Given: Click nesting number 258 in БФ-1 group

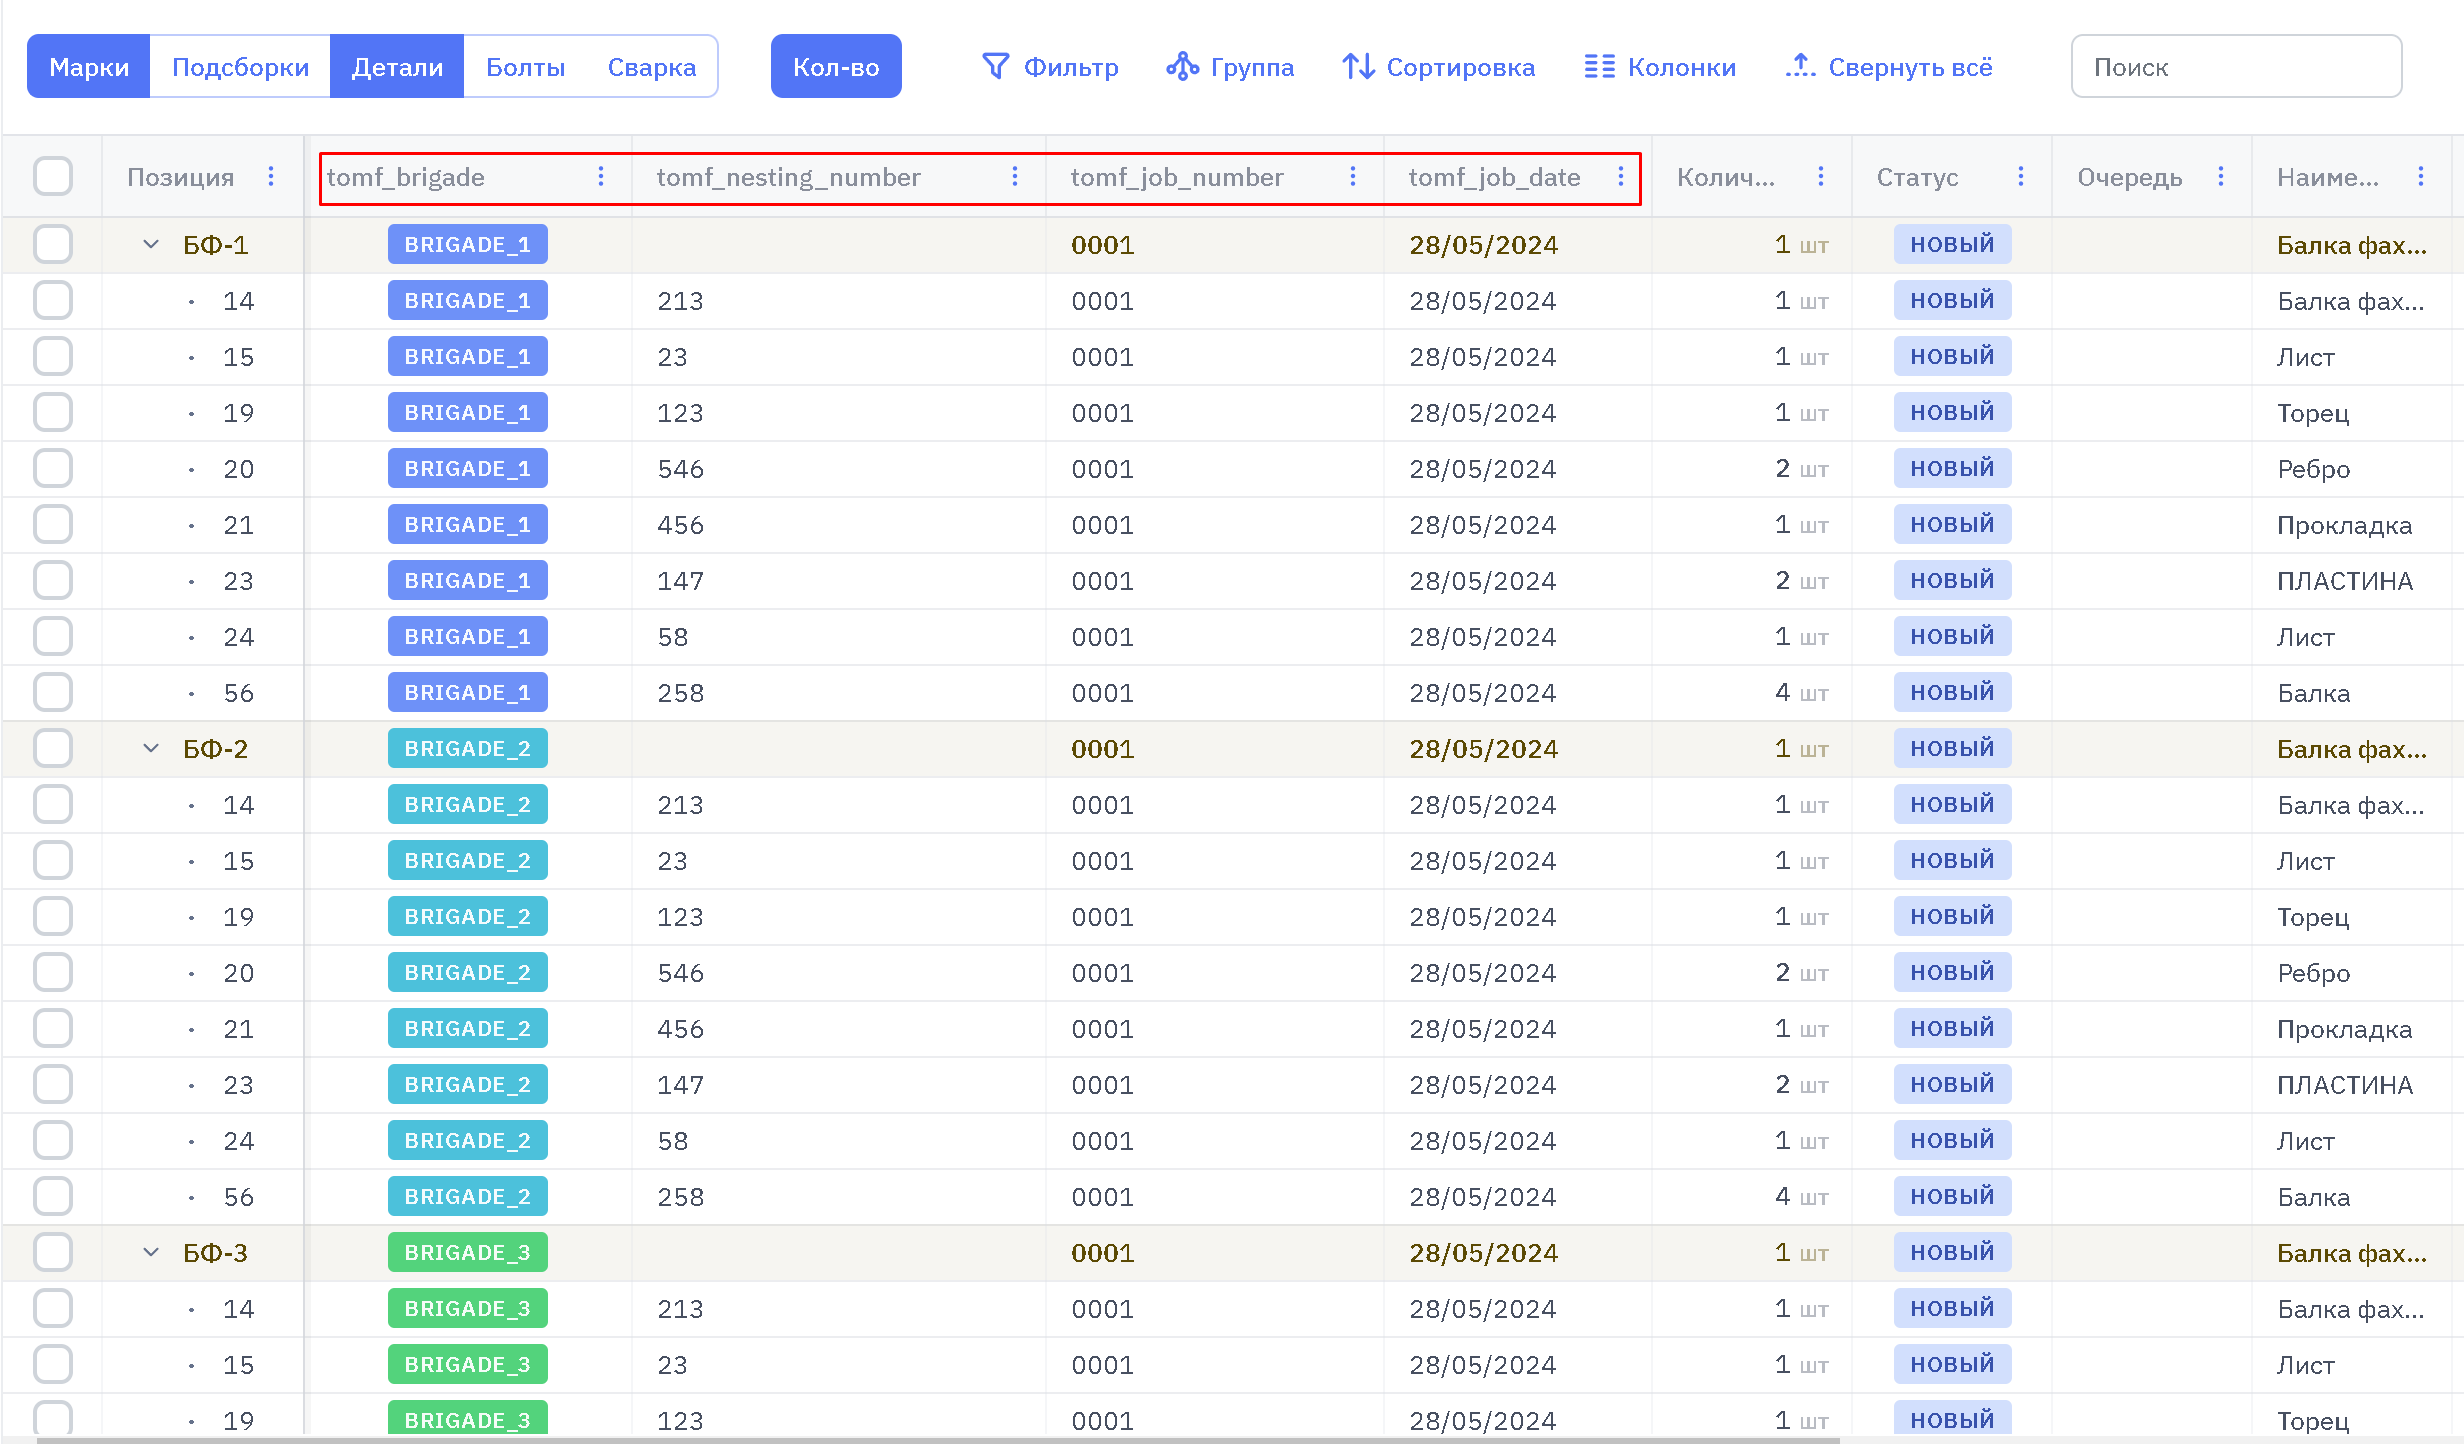Looking at the screenshot, I should coord(680,692).
